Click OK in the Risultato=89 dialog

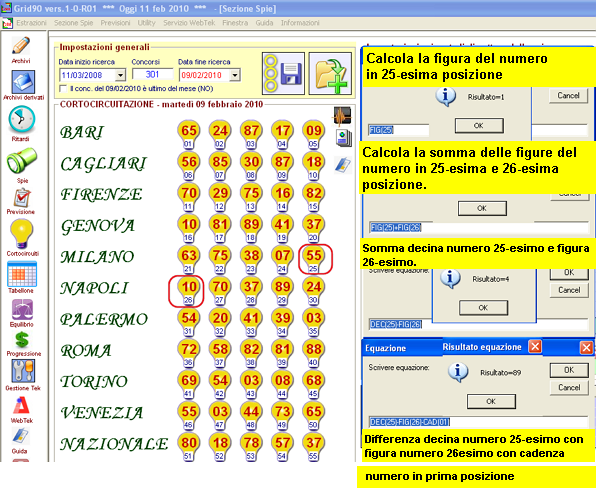(491, 401)
